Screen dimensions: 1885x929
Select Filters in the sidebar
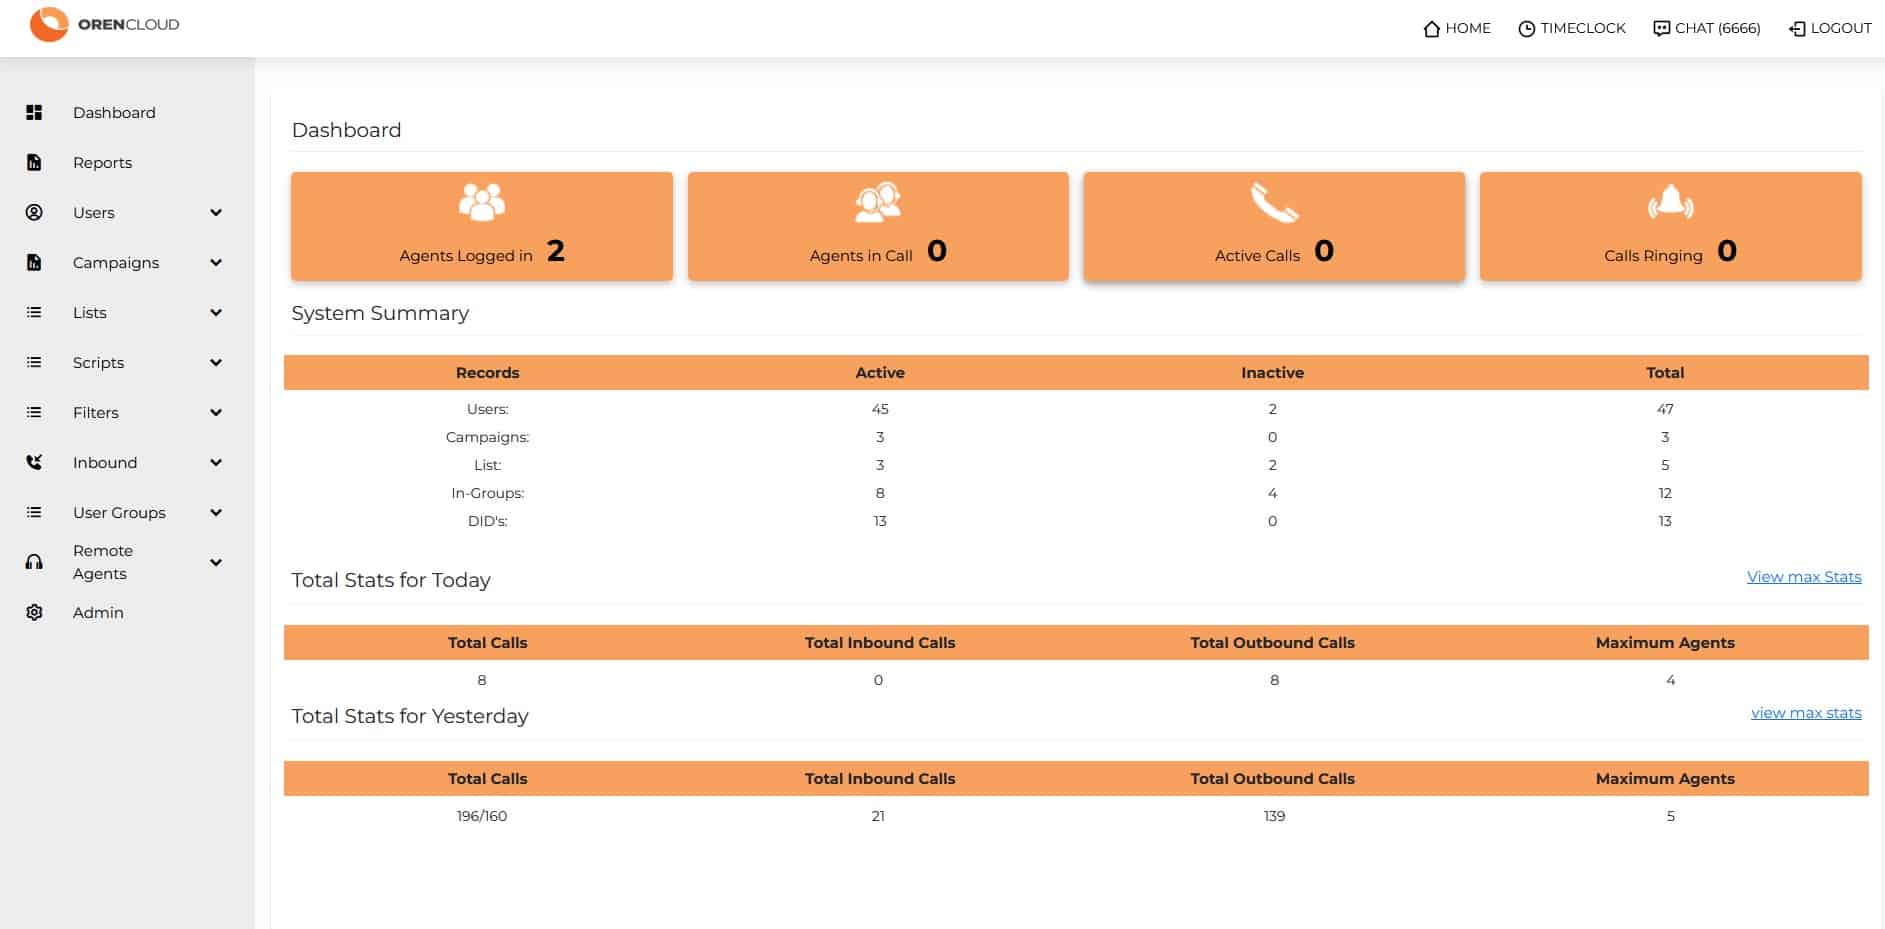pos(96,413)
